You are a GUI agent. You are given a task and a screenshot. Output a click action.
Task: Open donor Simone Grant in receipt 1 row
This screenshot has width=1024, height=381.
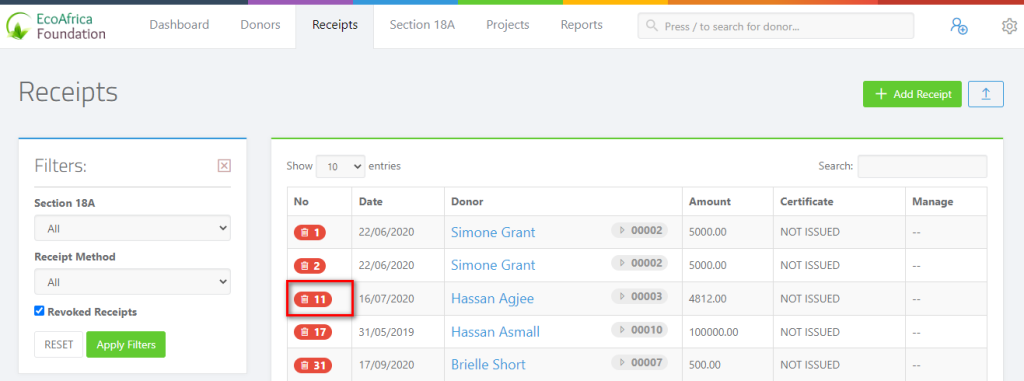pyautogui.click(x=493, y=232)
